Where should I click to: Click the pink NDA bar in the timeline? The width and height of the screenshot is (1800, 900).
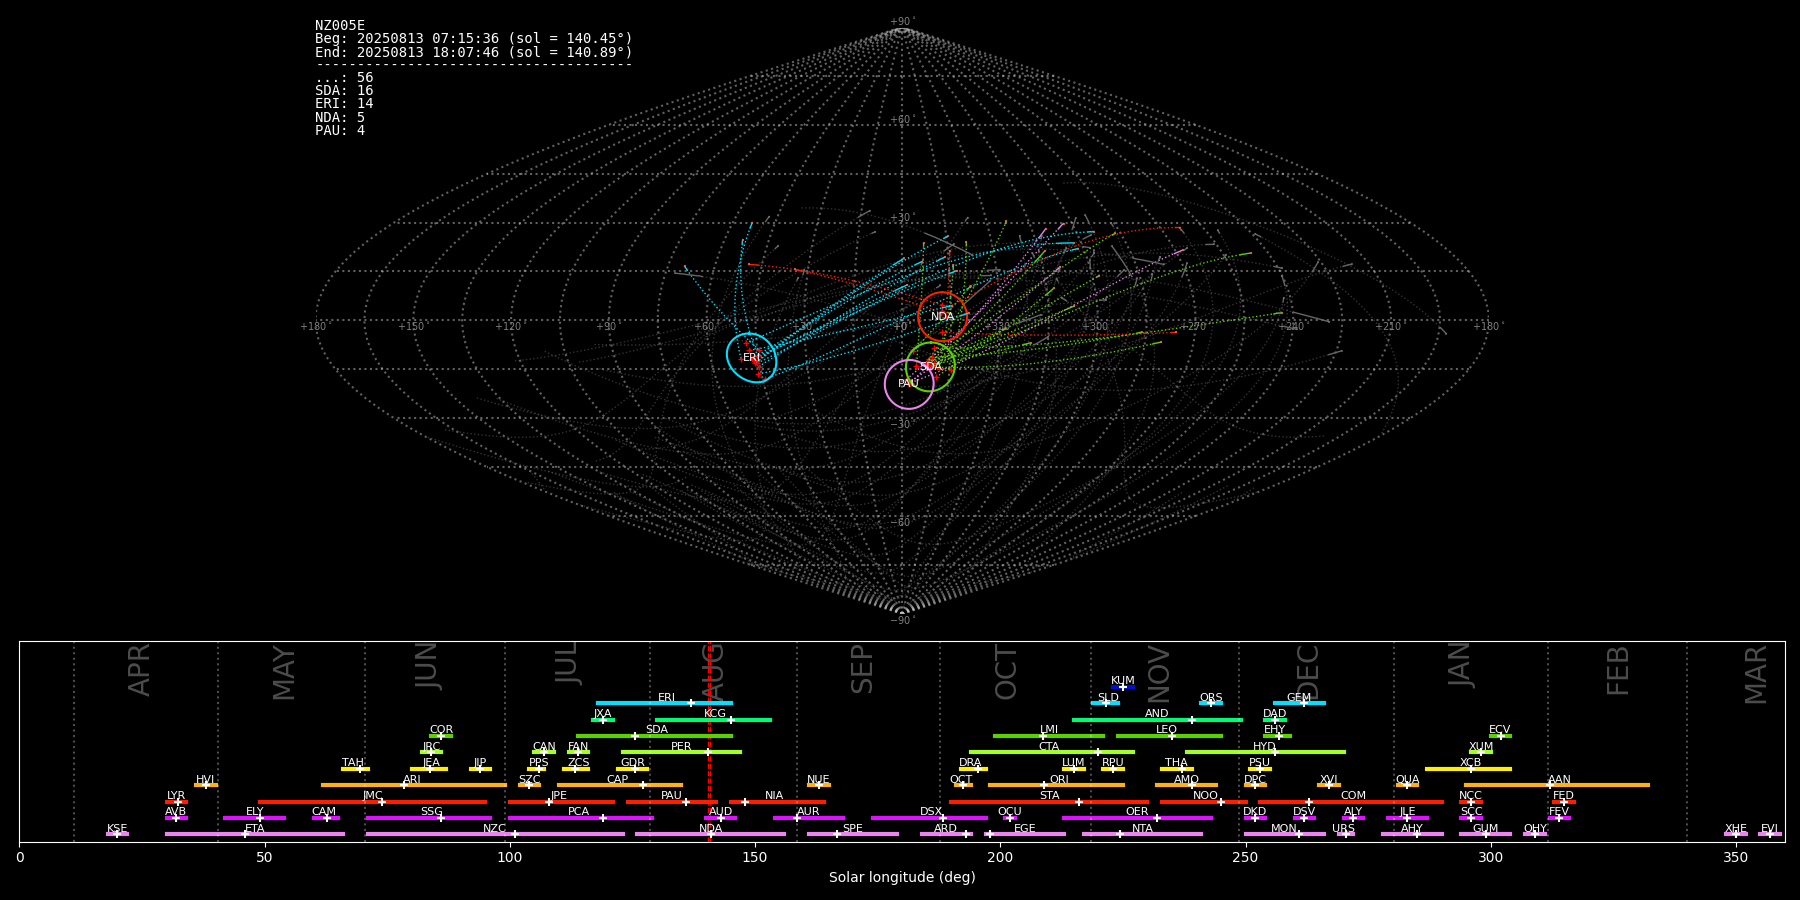click(710, 834)
